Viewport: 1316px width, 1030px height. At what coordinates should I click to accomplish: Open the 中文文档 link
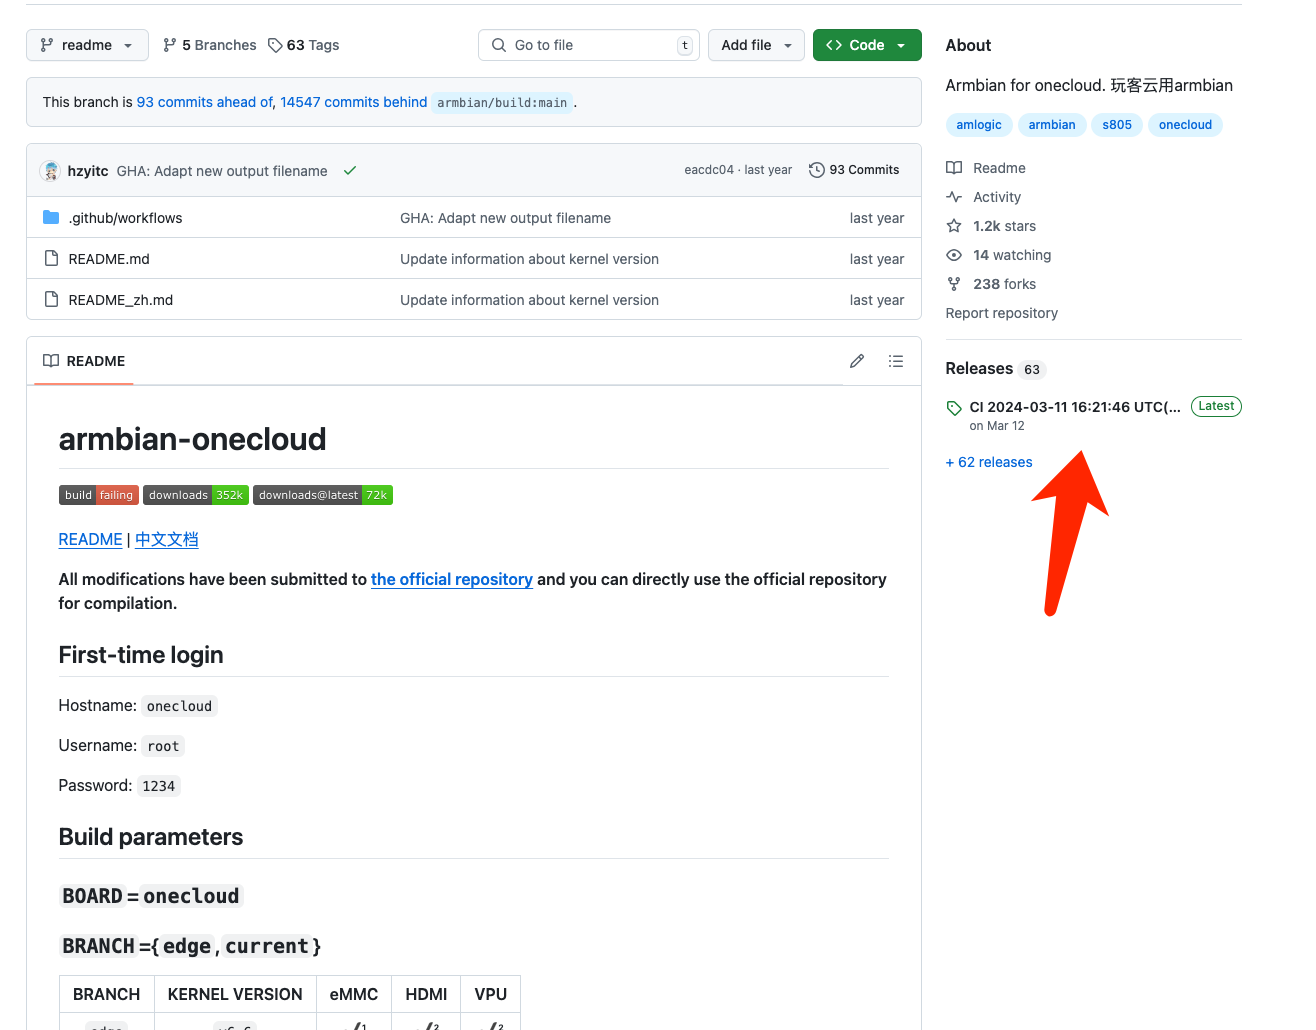pyautogui.click(x=167, y=540)
